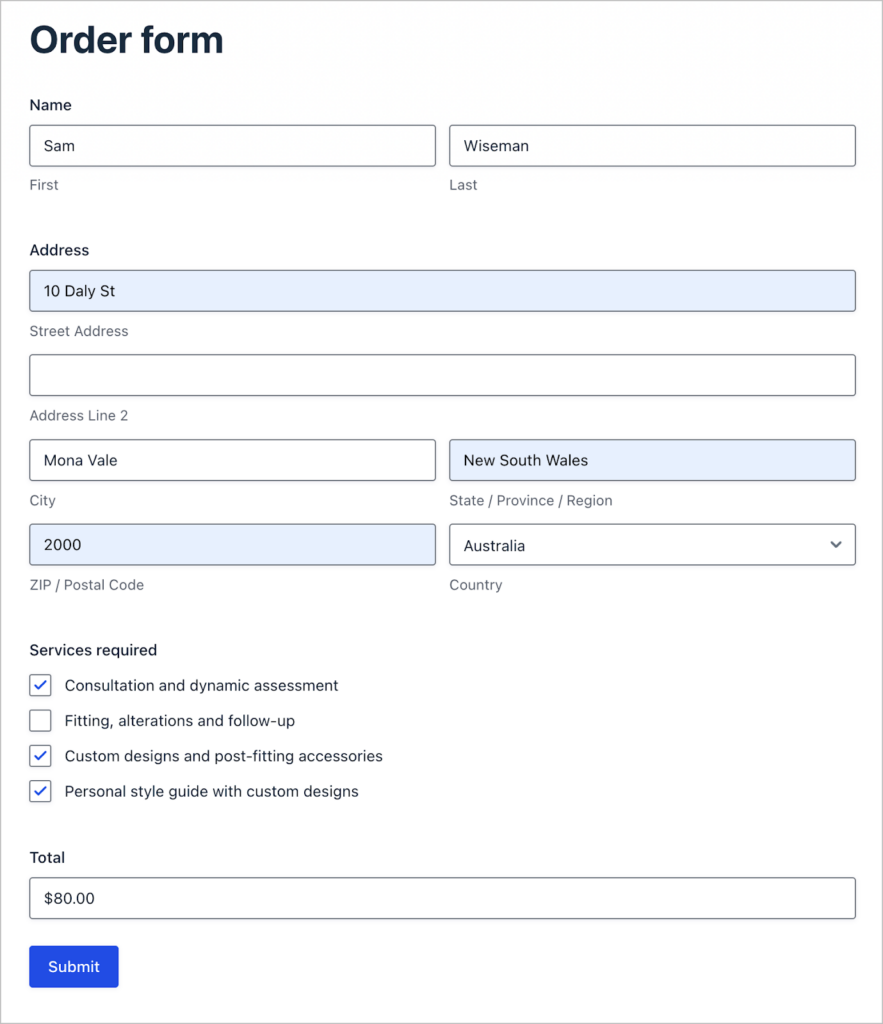
Task: Click the Address Line 2 sublabel
Action: click(x=79, y=415)
